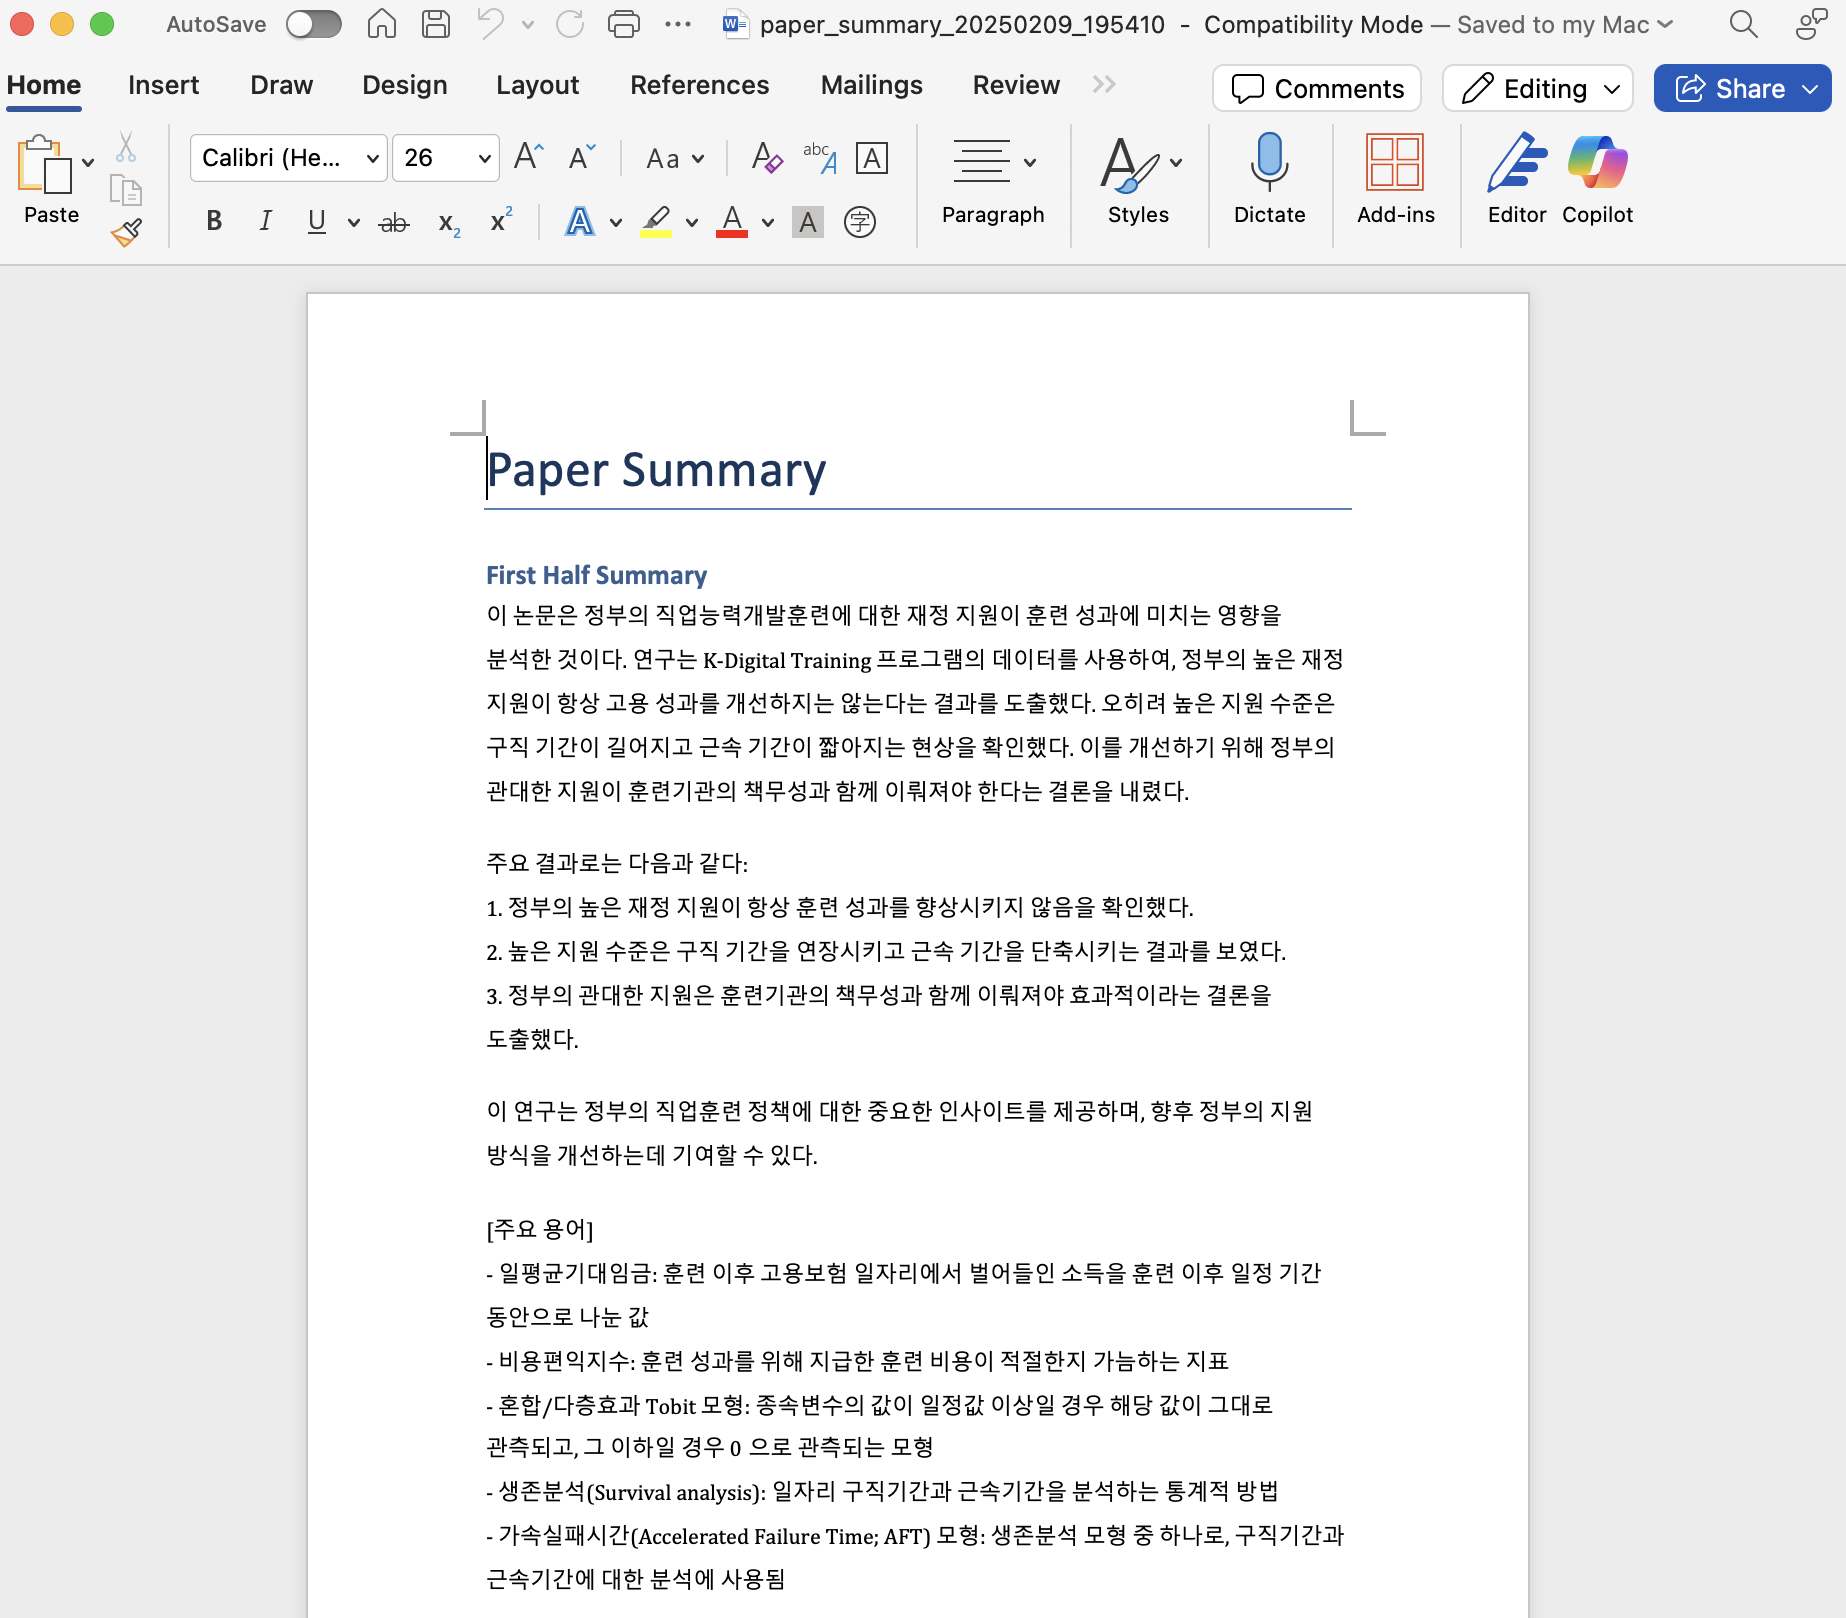1846x1618 pixels.
Task: Click the Paper Summary title text
Action: 656,469
